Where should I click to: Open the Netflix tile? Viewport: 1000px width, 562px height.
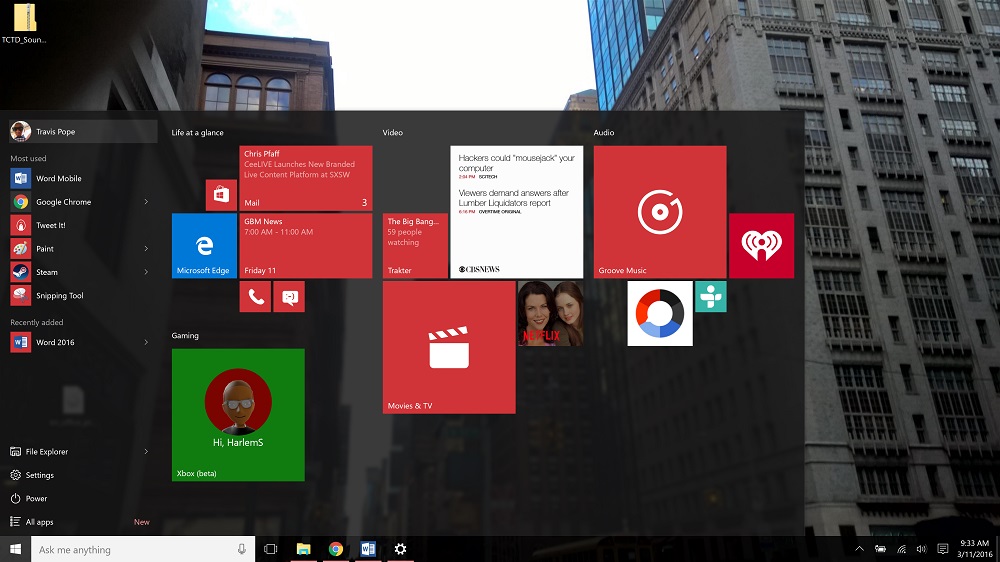[550, 313]
